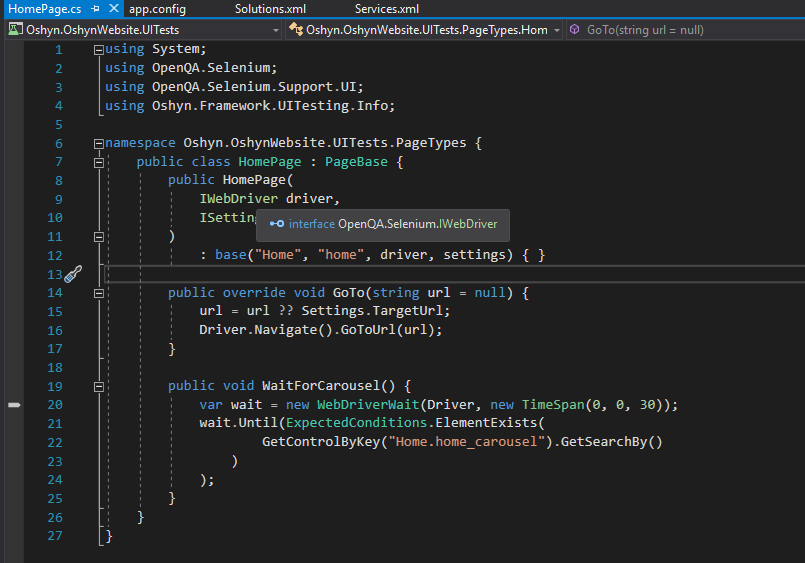Collapse the GoTo method outline on line 14
Screen dimensions: 805x563
[x=97, y=293]
